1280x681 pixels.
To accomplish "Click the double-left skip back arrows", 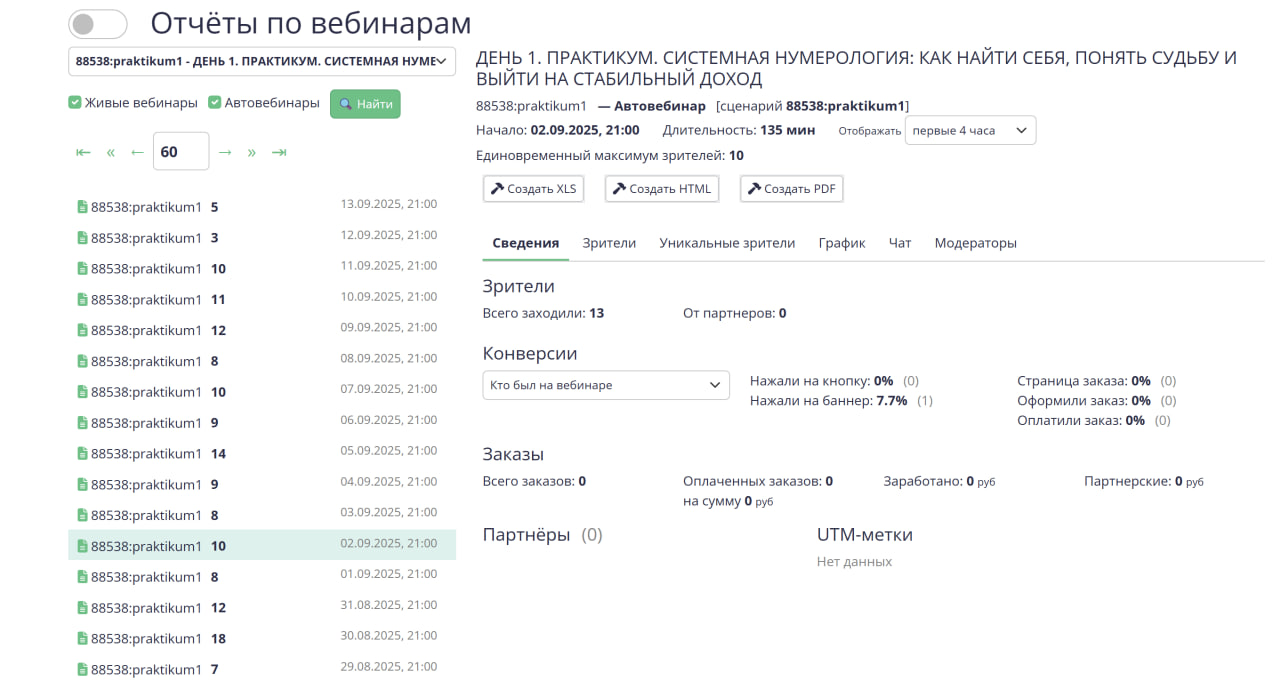I will coord(111,152).
